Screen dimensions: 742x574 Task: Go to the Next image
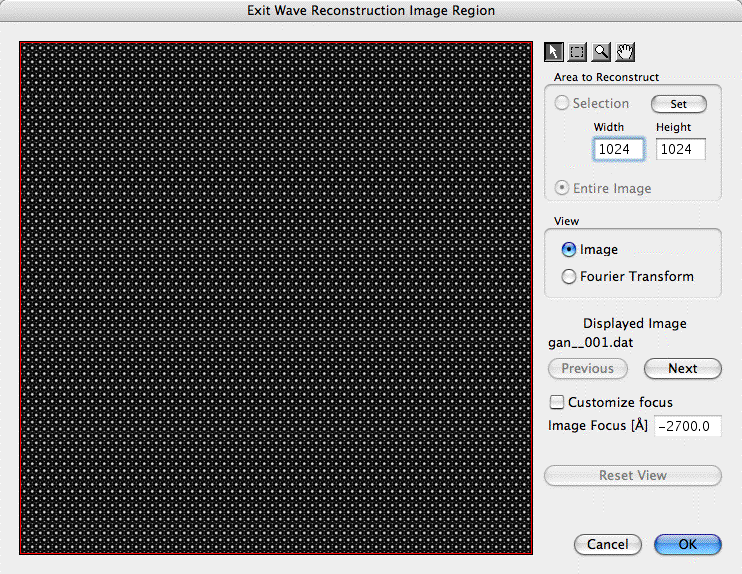682,369
